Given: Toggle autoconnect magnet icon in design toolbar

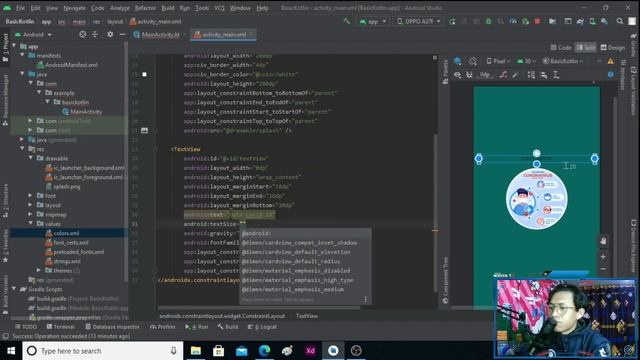Looking at the screenshot, I should click(469, 75).
